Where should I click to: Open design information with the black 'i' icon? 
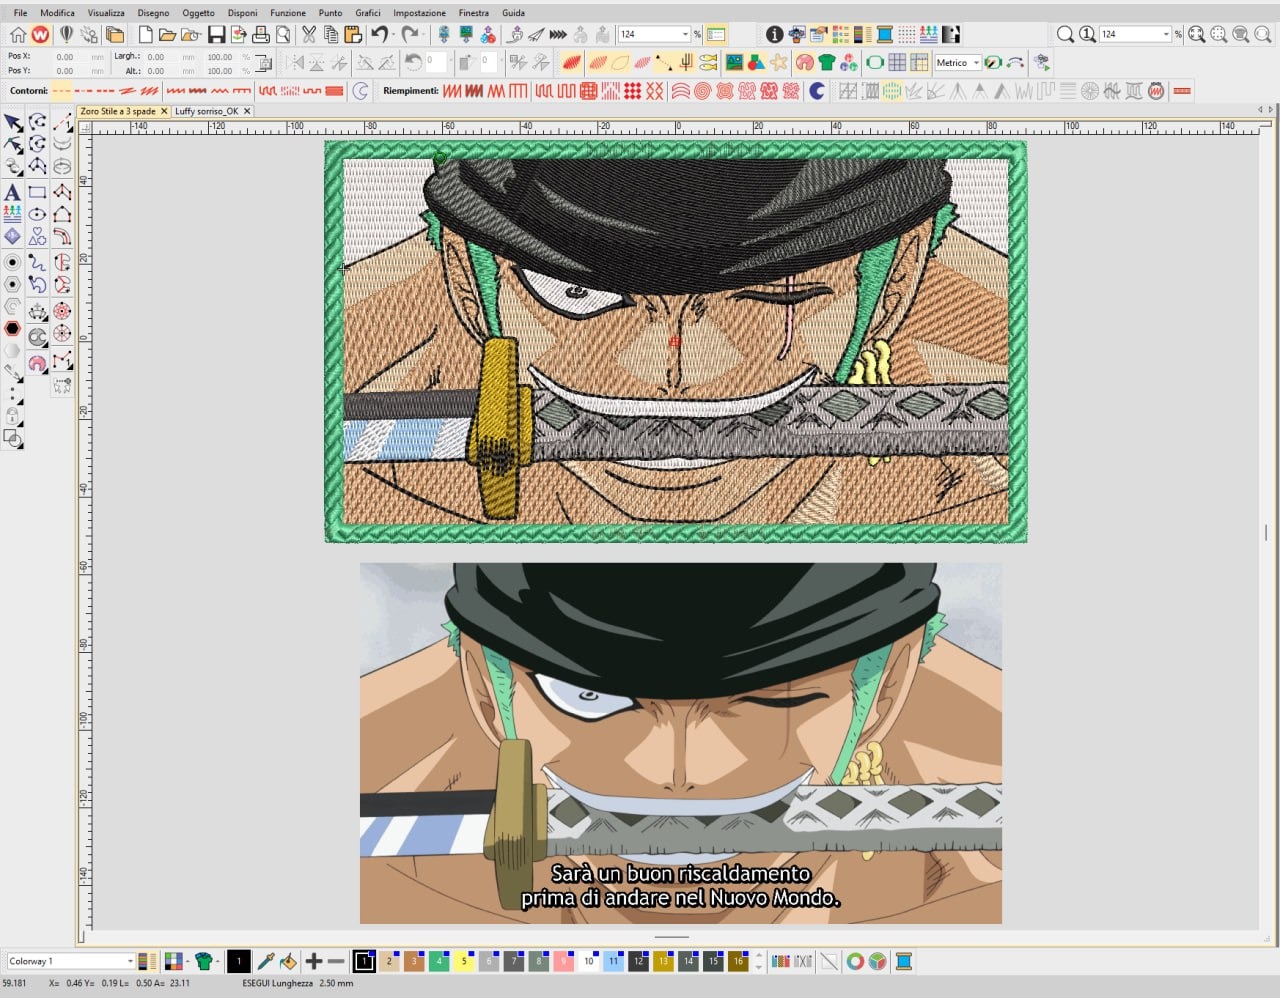[774, 35]
